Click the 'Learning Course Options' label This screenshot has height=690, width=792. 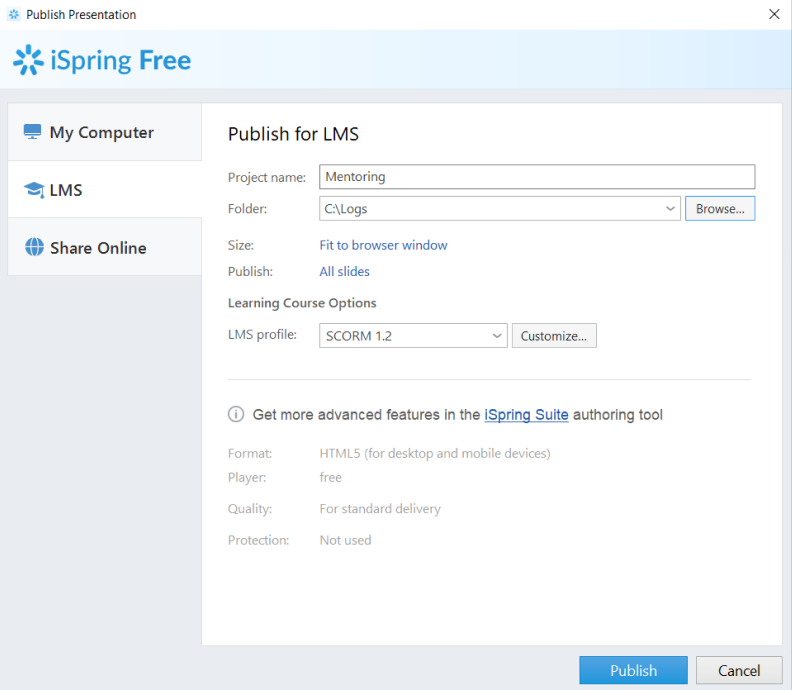click(x=302, y=303)
